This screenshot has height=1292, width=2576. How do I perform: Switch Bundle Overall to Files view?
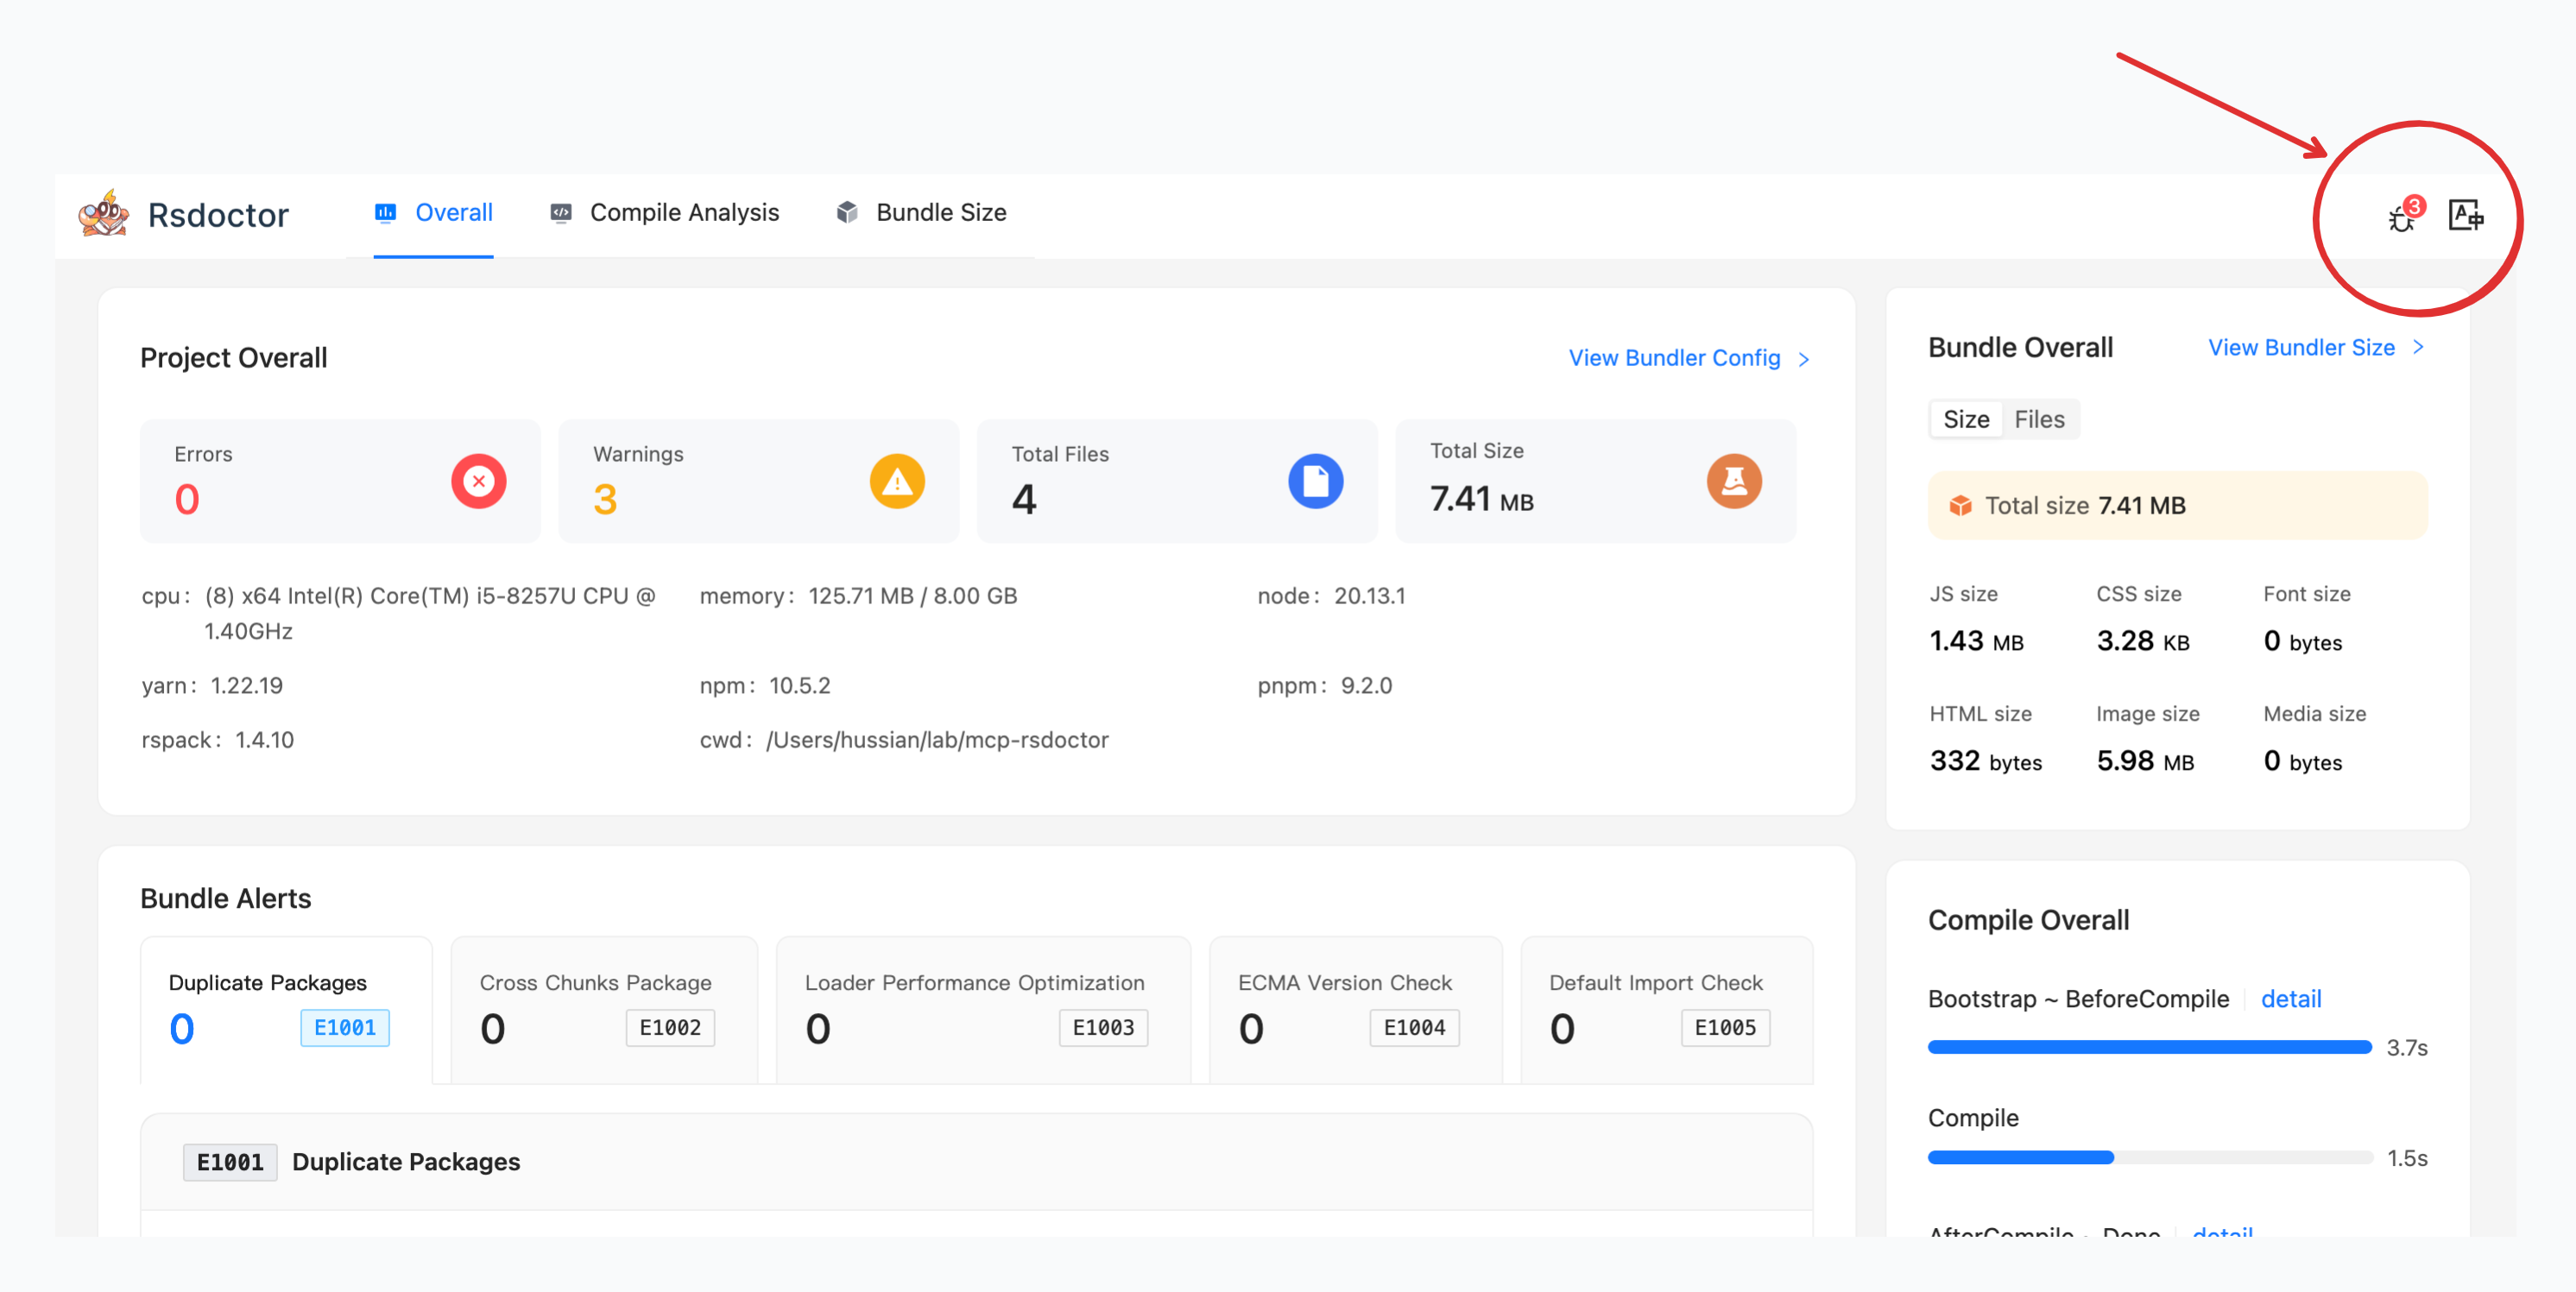(x=2039, y=419)
